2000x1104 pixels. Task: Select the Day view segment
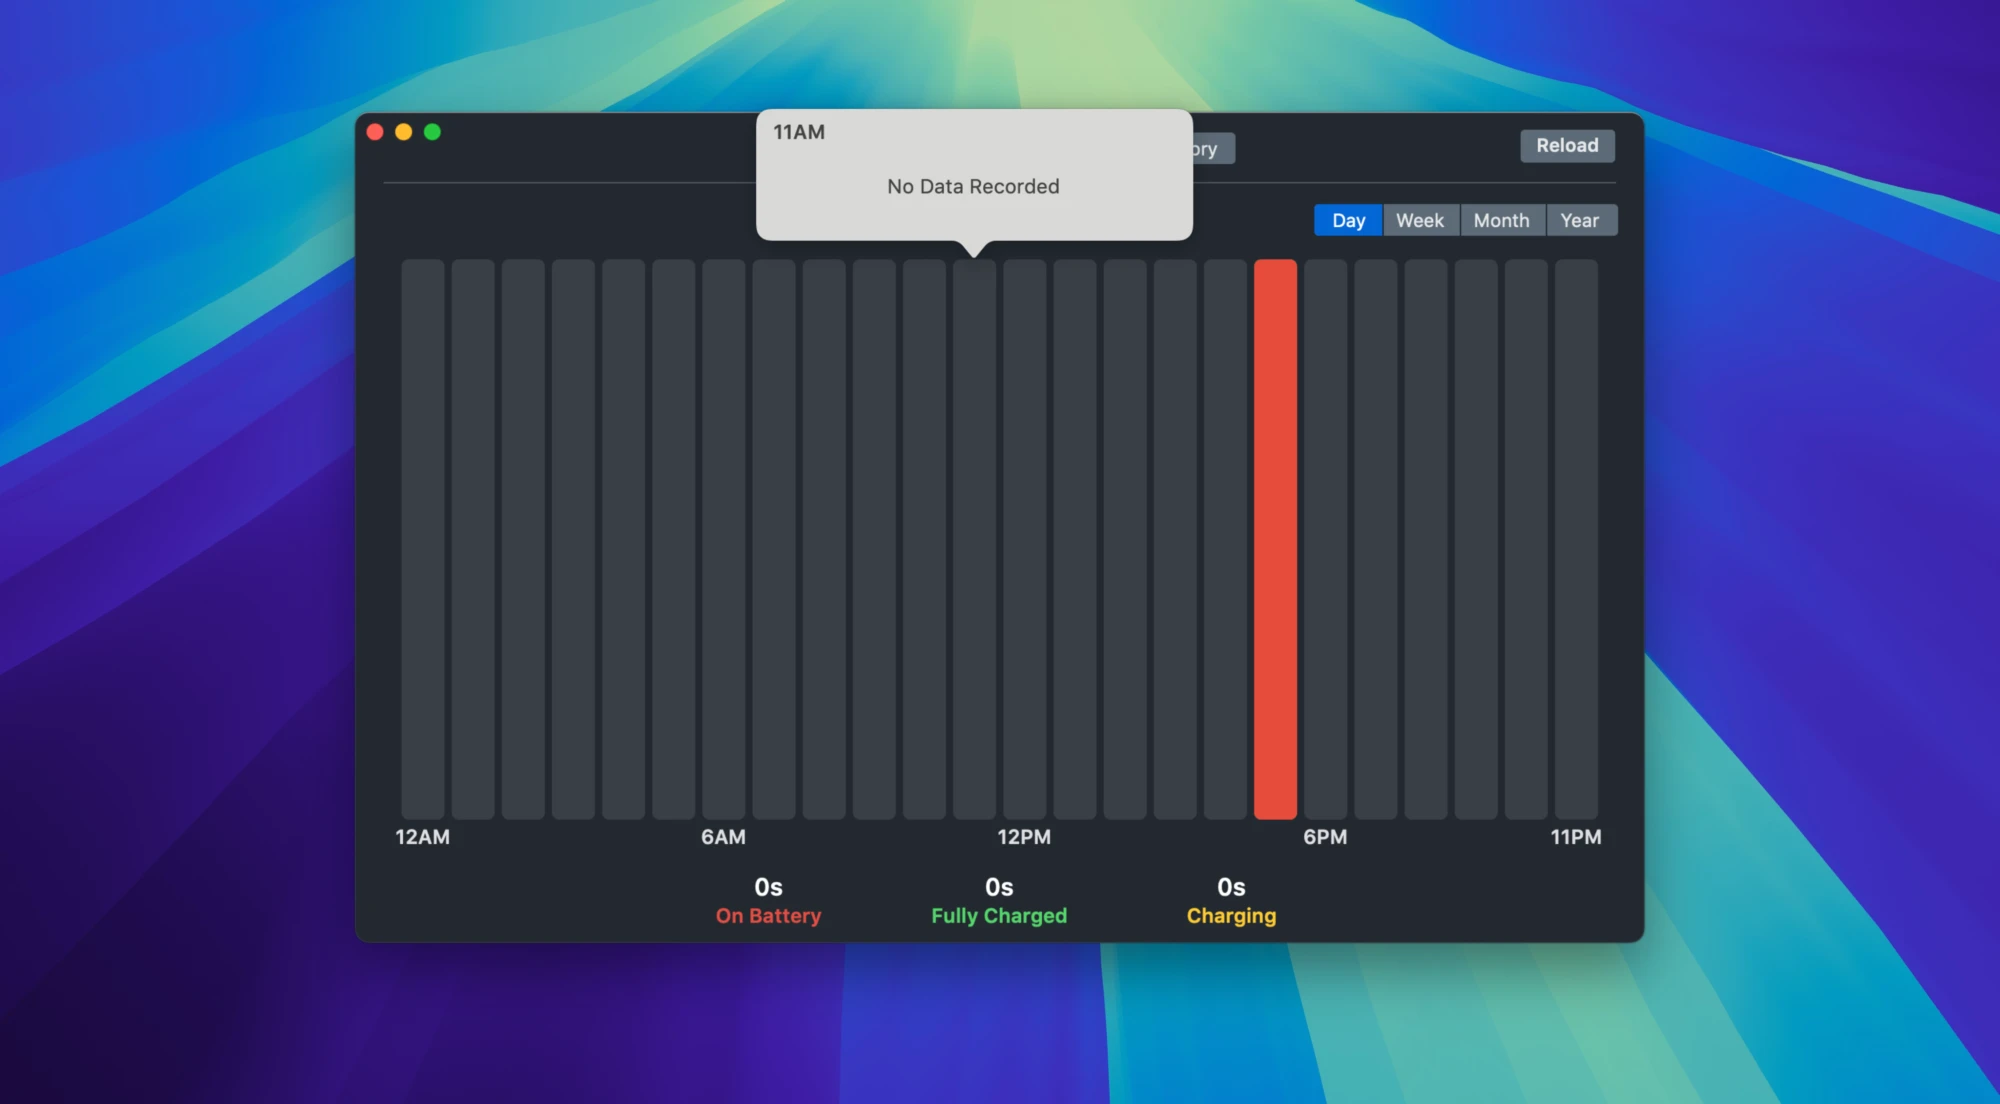1348,221
